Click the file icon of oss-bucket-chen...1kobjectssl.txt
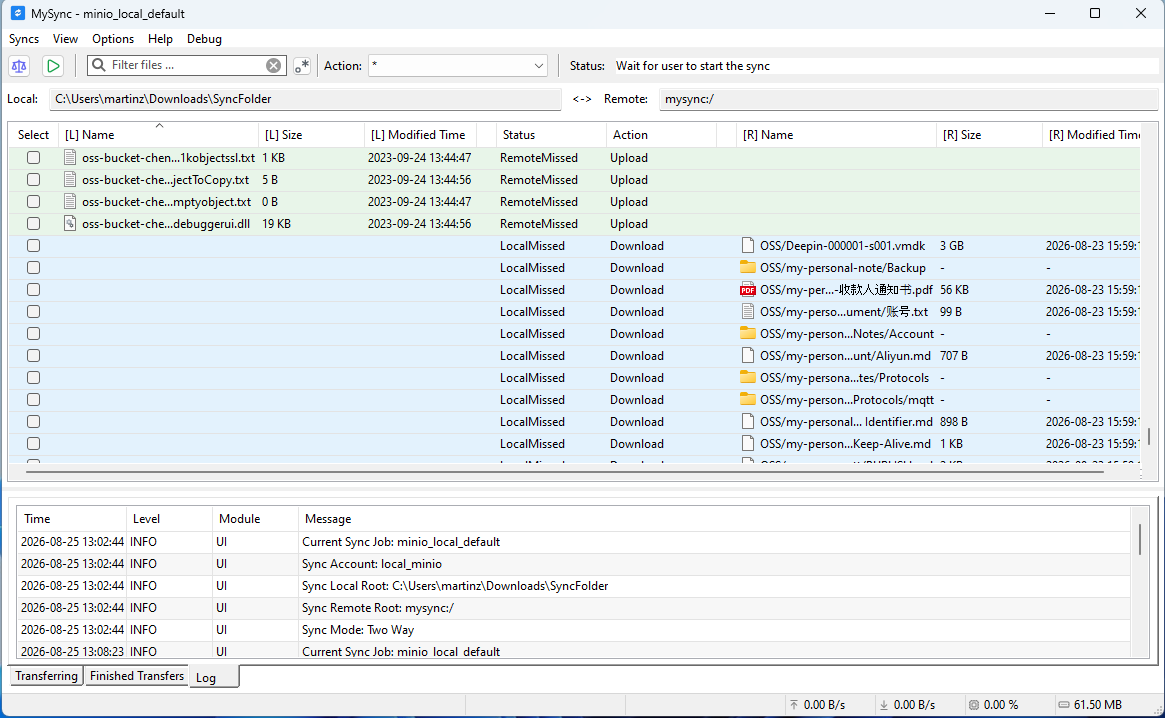Image resolution: width=1165 pixels, height=718 pixels. (x=70, y=158)
